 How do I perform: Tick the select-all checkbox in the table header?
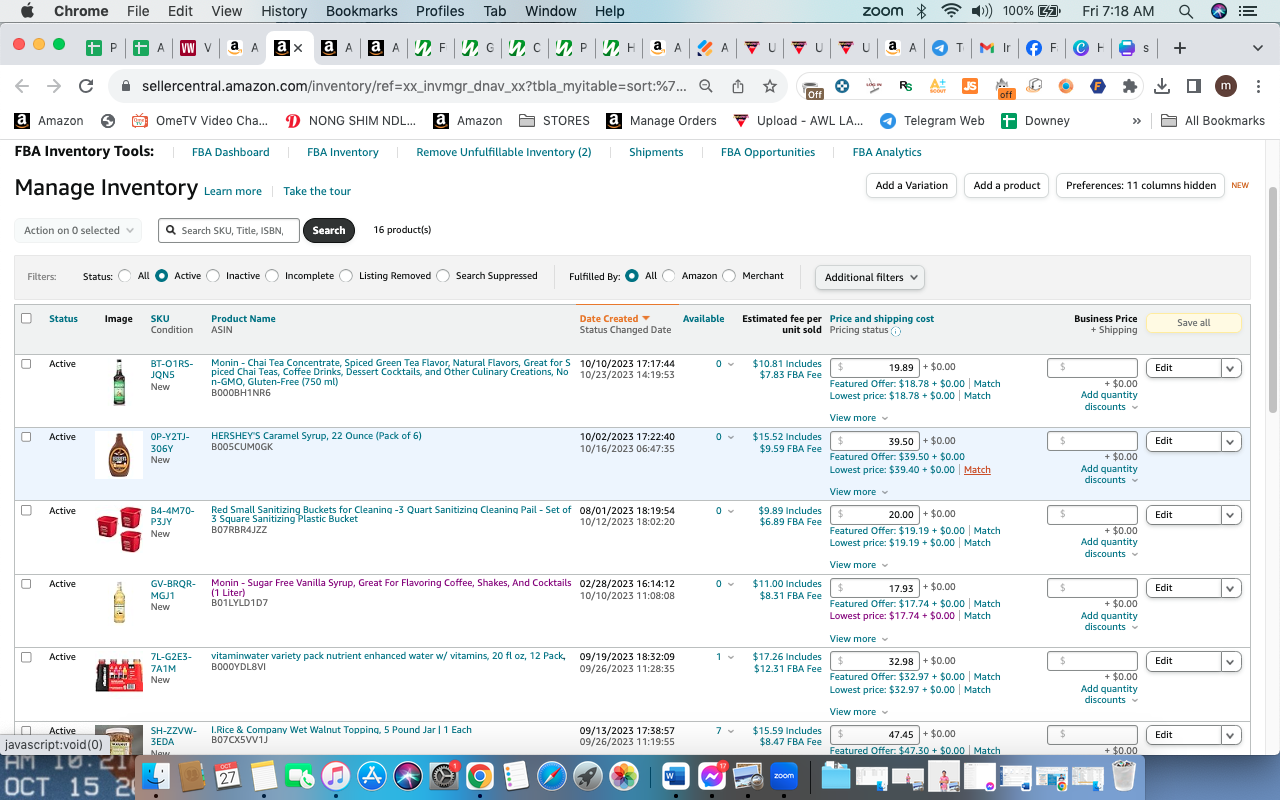point(26,318)
